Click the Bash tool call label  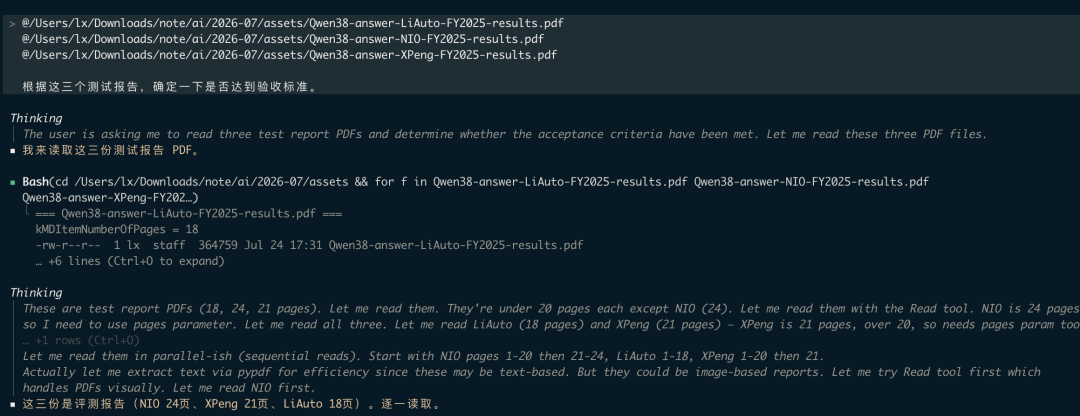coord(36,182)
